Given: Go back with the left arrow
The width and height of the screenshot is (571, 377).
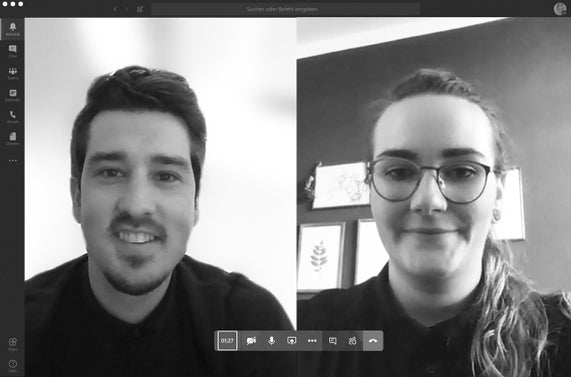Looking at the screenshot, I should coord(115,9).
